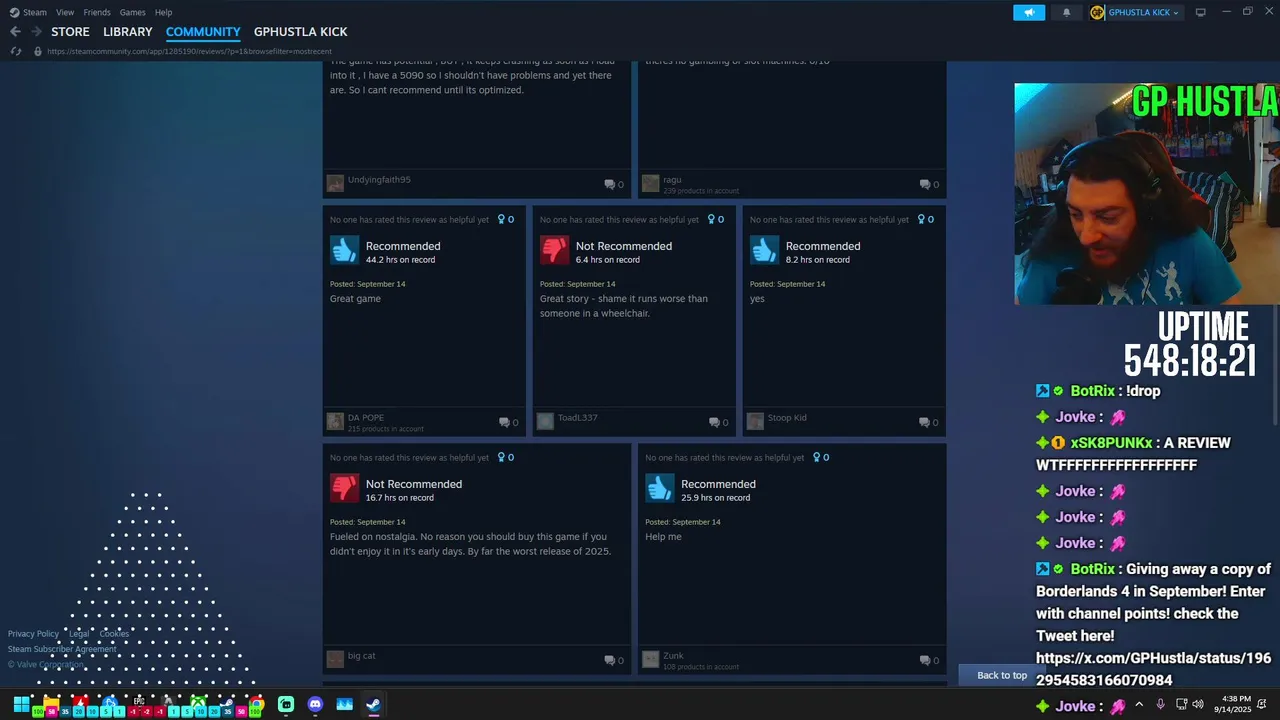This screenshot has width=1280, height=720.
Task: Open comments on Undyingfaith95's review
Action: [614, 184]
